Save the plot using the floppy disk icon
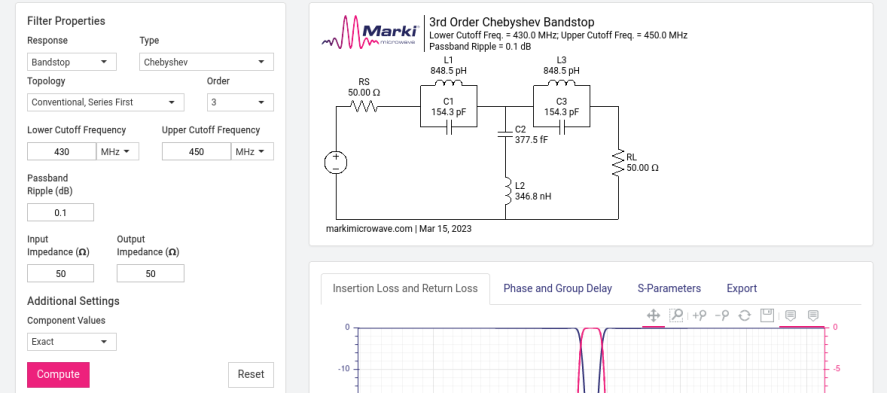Screen dimensions: 887x393 (767, 316)
